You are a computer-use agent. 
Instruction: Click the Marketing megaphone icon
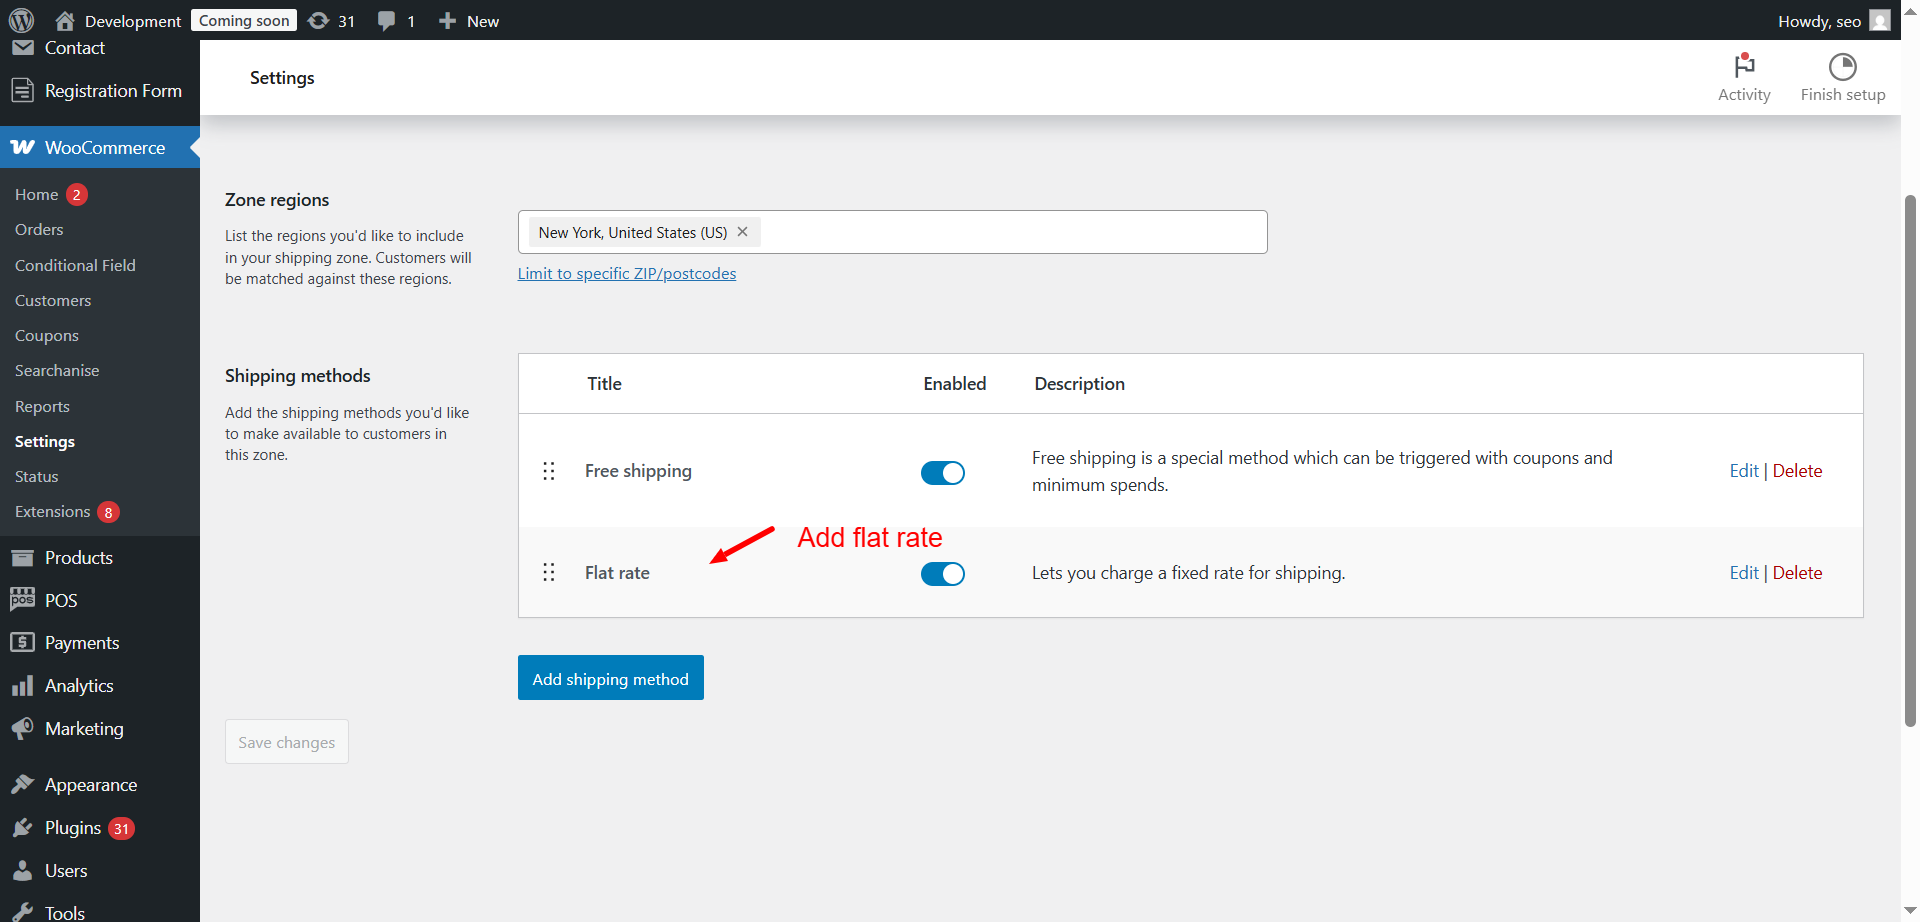point(22,729)
